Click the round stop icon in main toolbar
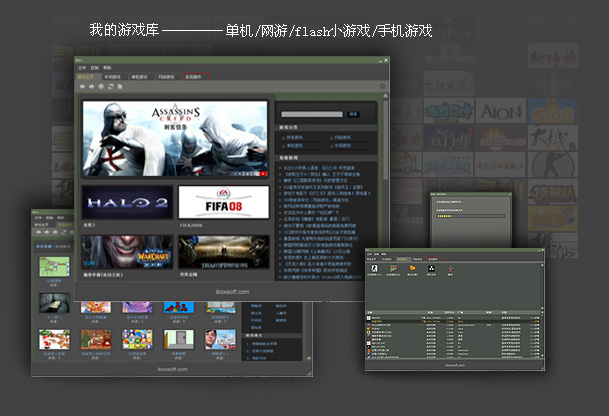609x416 pixels. tap(101, 86)
